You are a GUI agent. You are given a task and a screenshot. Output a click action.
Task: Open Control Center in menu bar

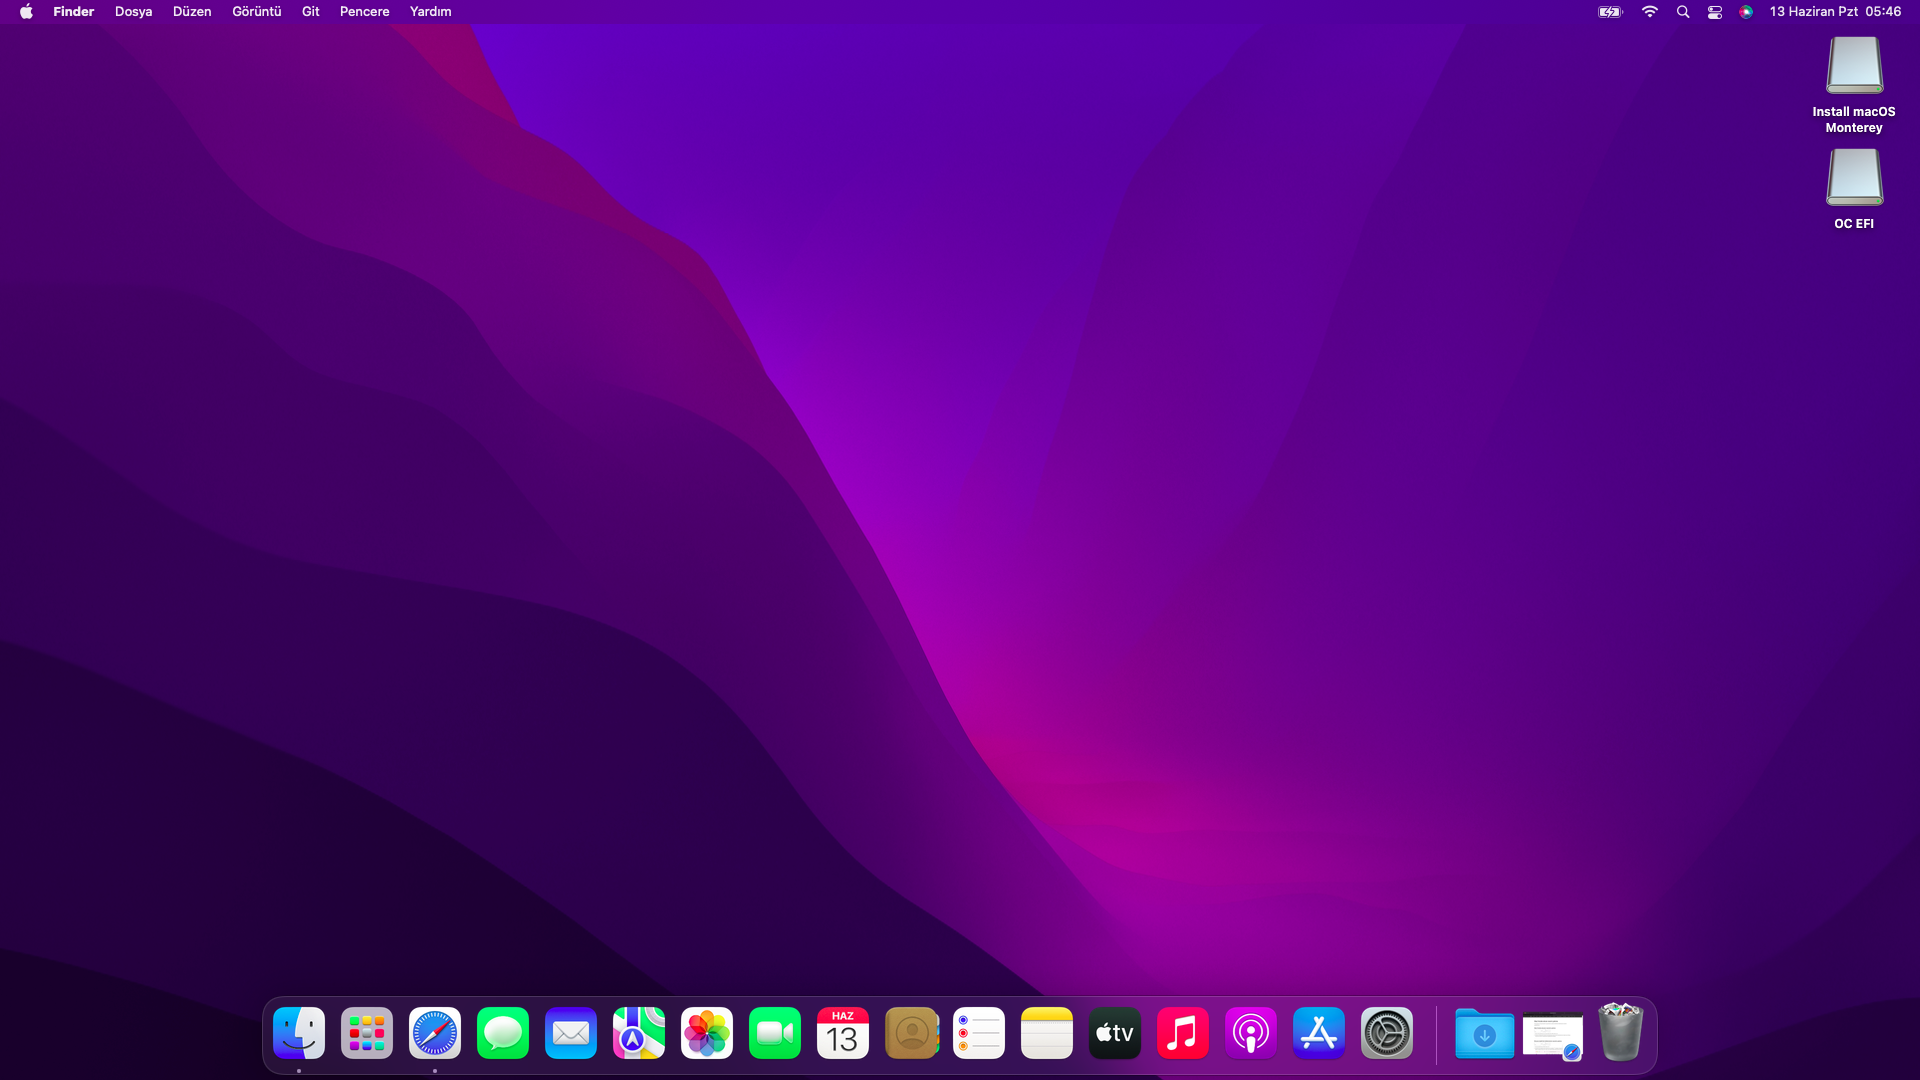[x=1715, y=12]
